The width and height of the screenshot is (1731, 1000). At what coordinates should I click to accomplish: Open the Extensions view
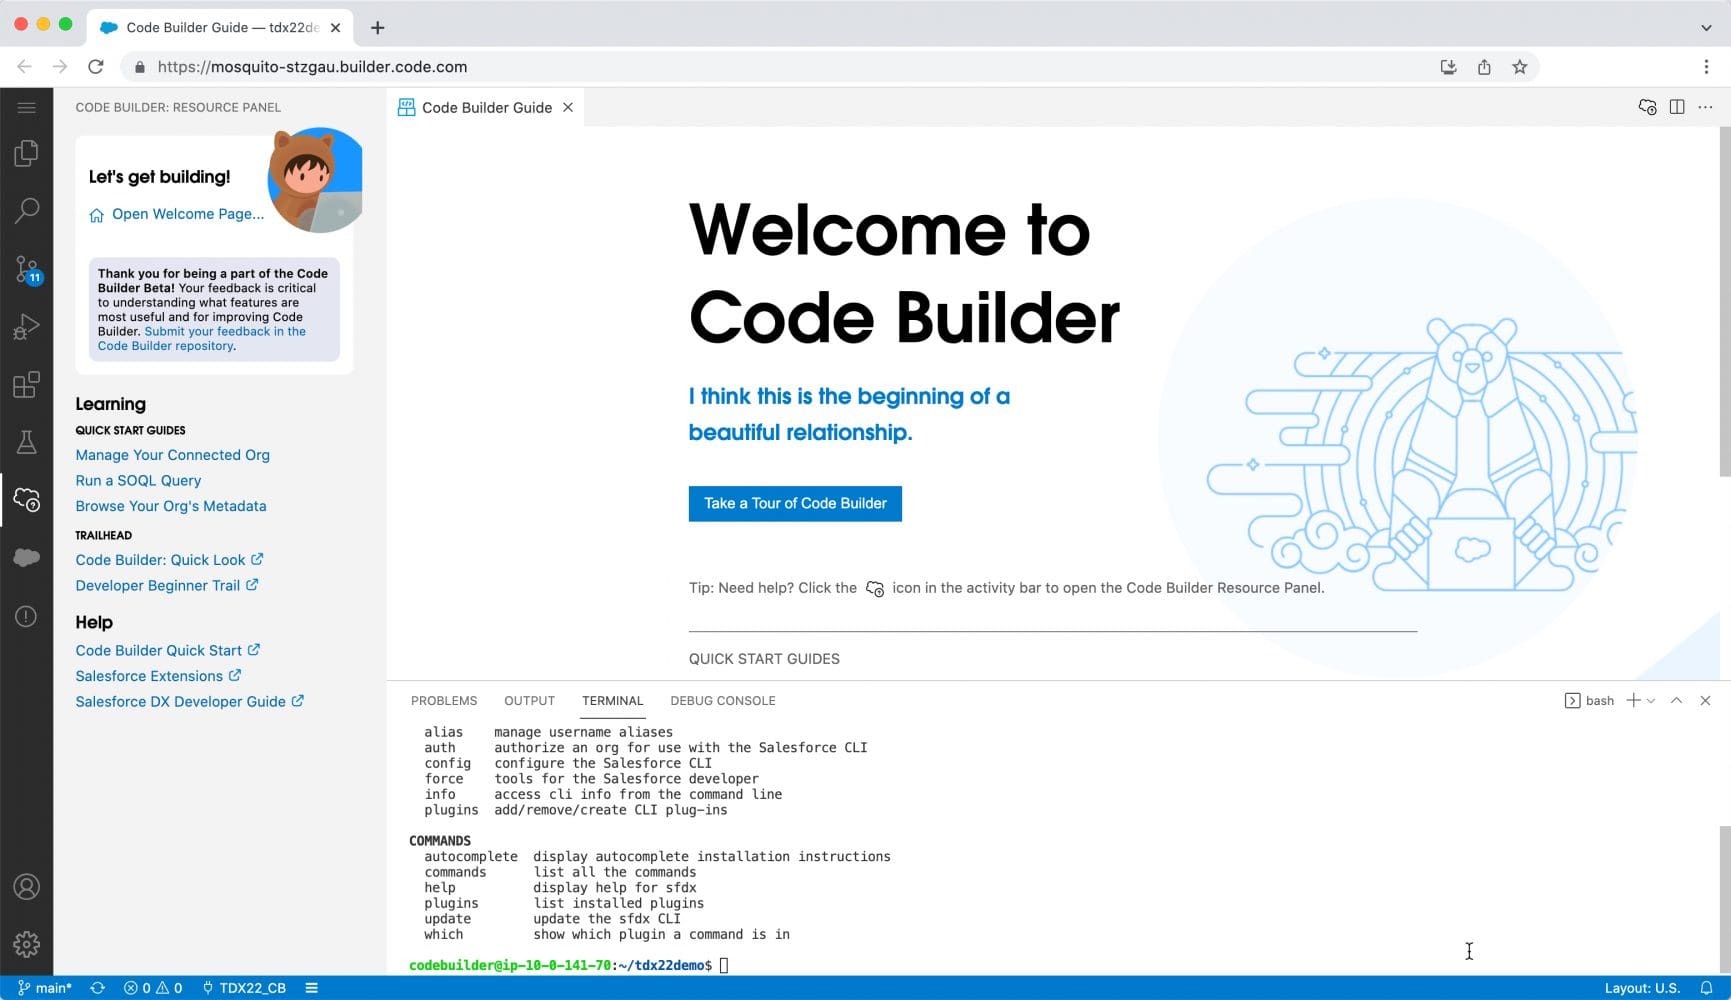[27, 385]
